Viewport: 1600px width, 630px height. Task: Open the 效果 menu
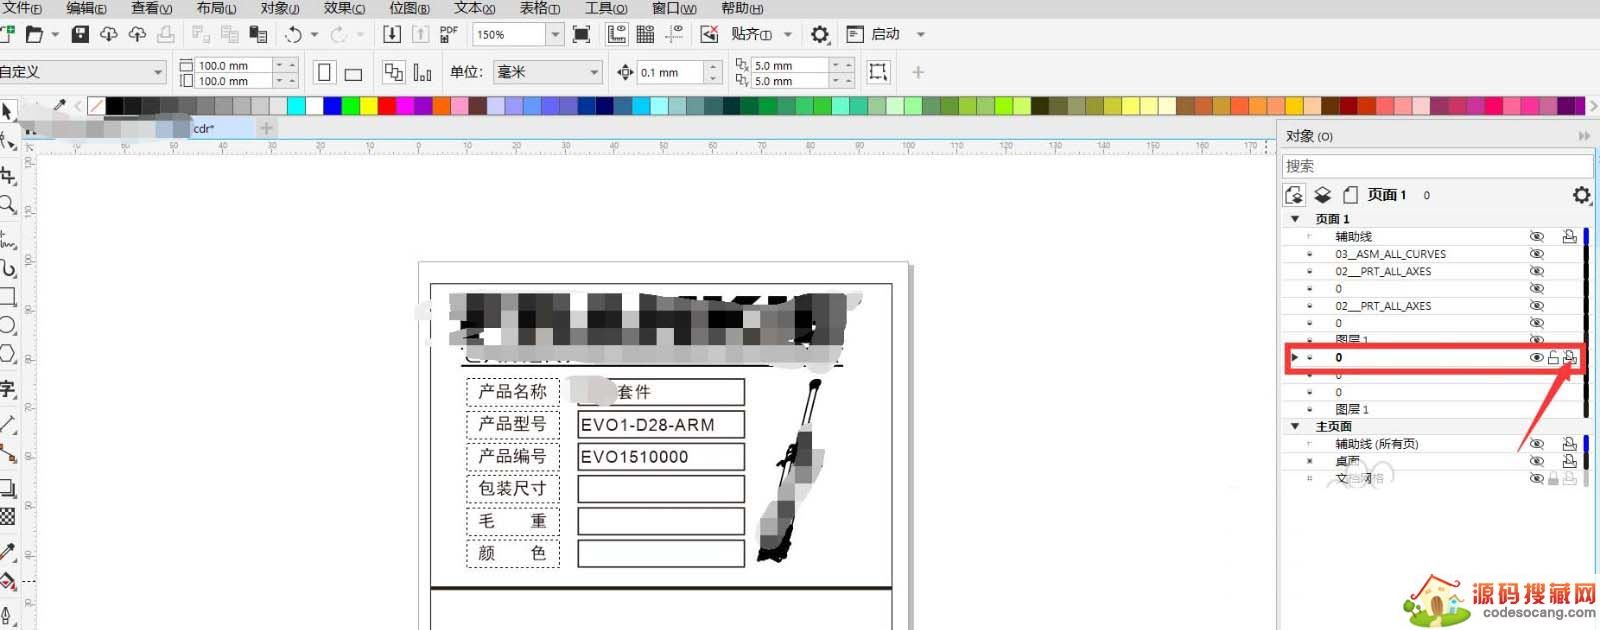[343, 8]
